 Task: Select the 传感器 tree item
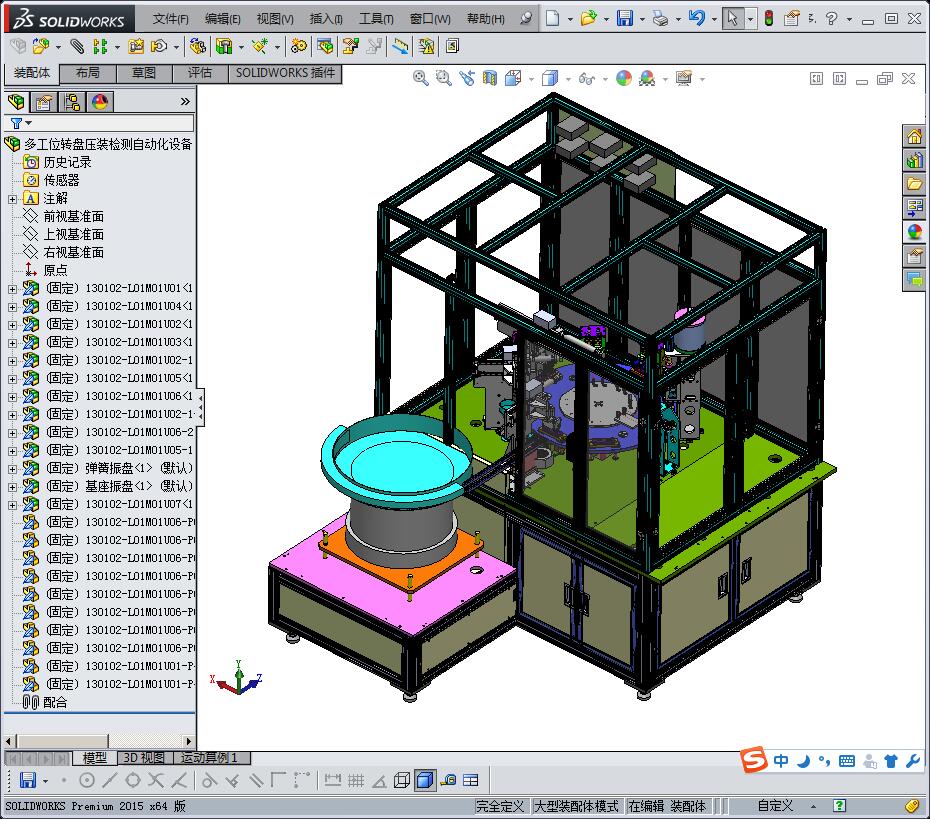[x=62, y=180]
